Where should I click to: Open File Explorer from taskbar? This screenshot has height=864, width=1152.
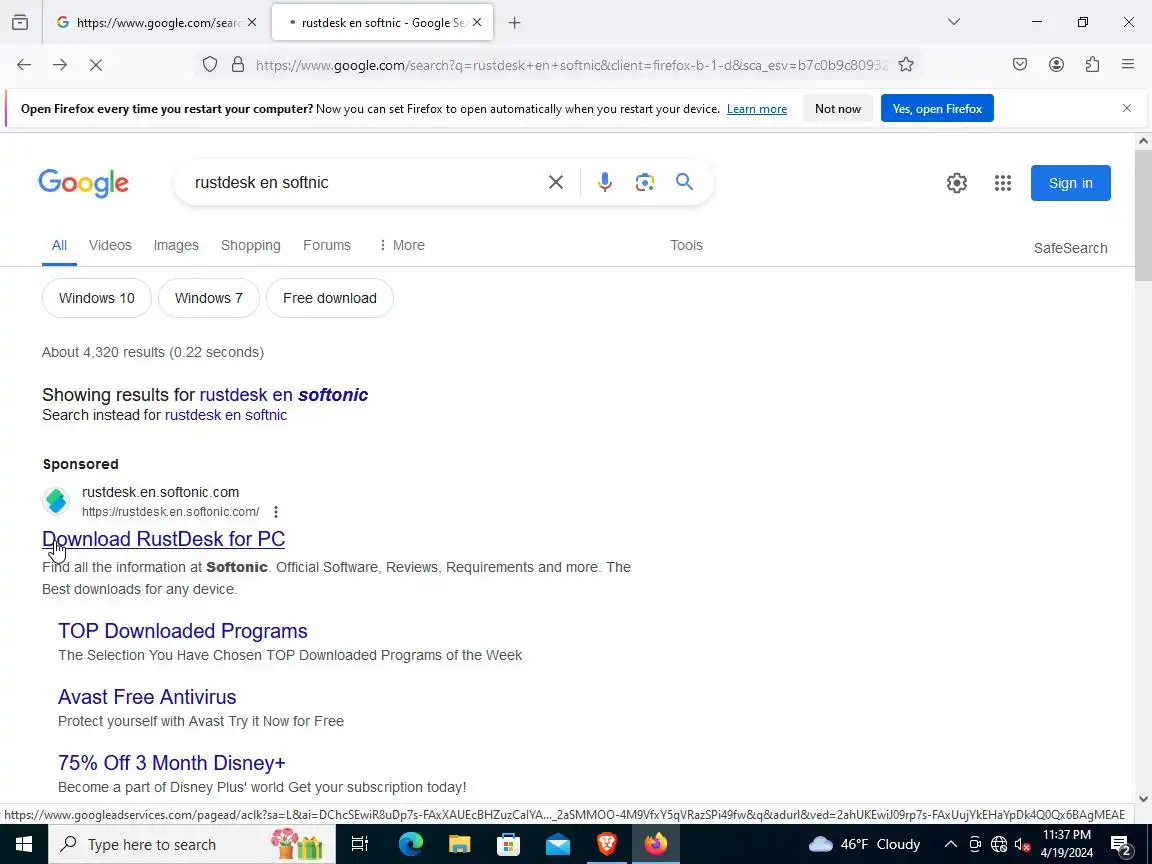(460, 844)
